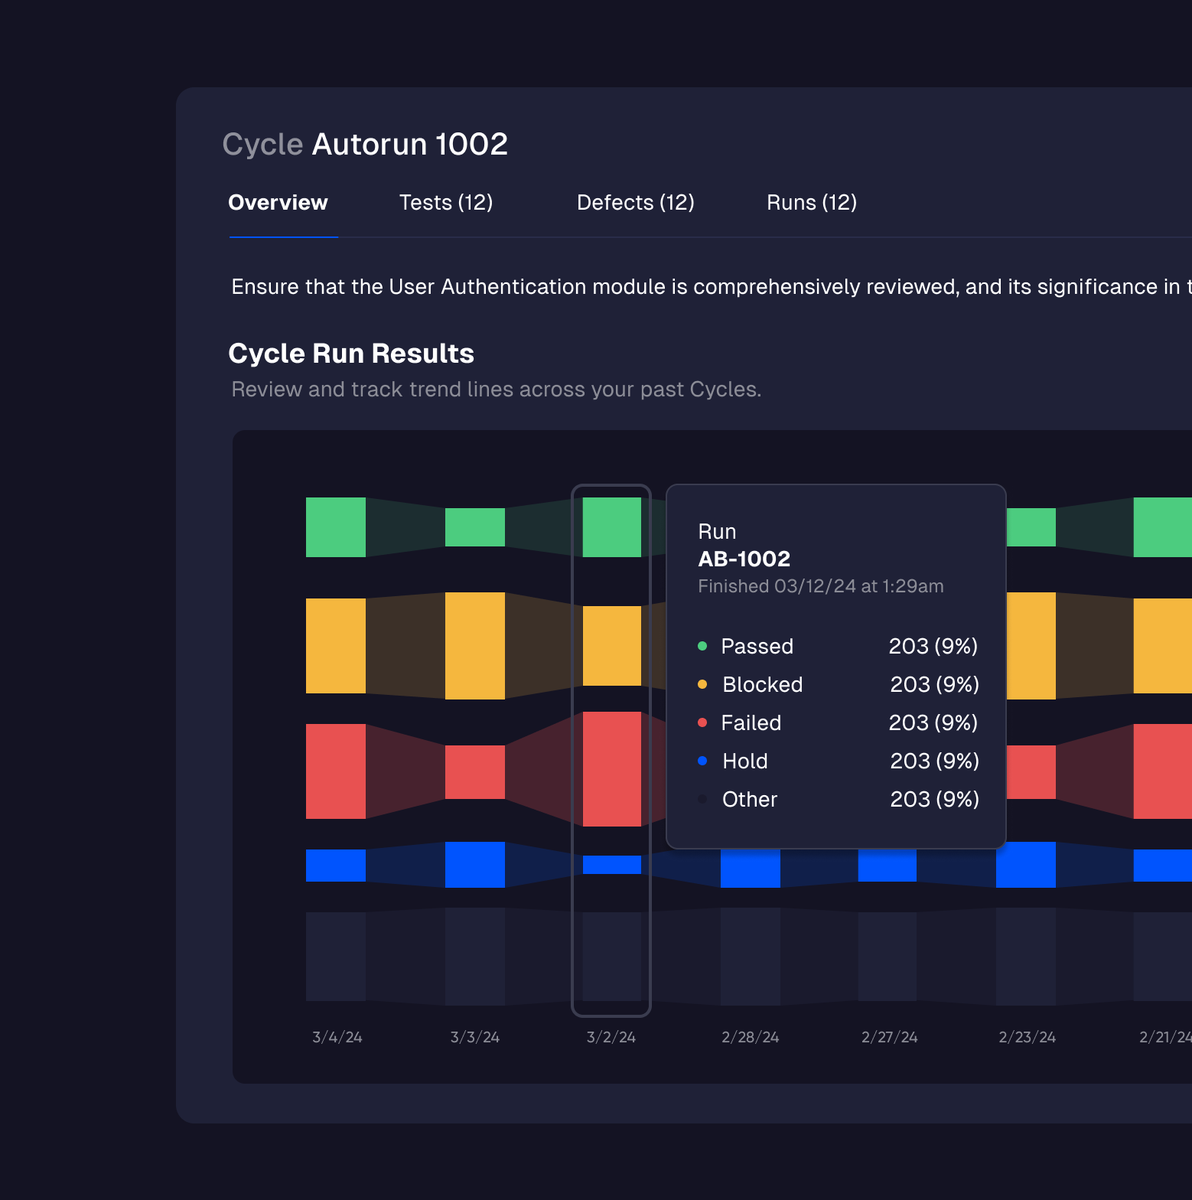The width and height of the screenshot is (1192, 1200).
Task: Click the green Passed legend dot
Action: click(x=702, y=646)
